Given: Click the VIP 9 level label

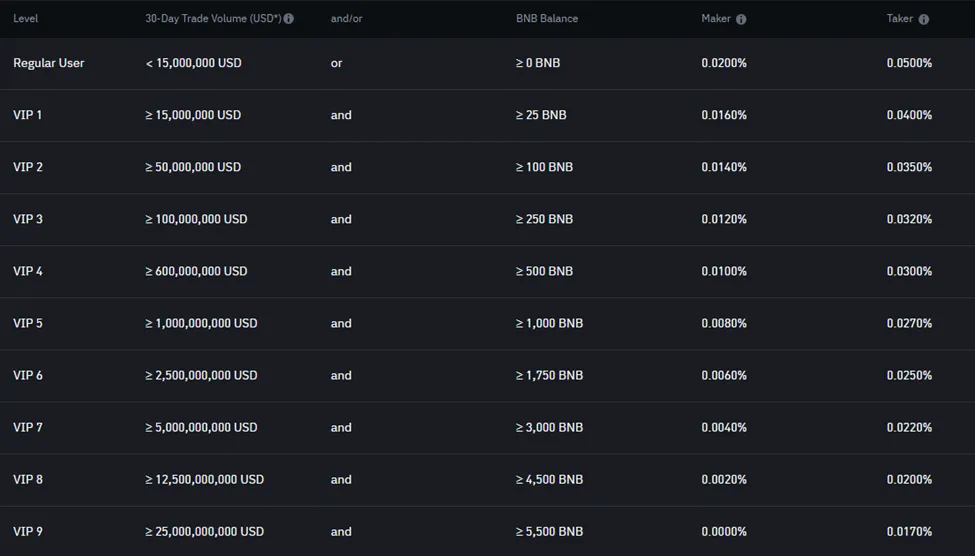Looking at the screenshot, I should click(28, 532).
